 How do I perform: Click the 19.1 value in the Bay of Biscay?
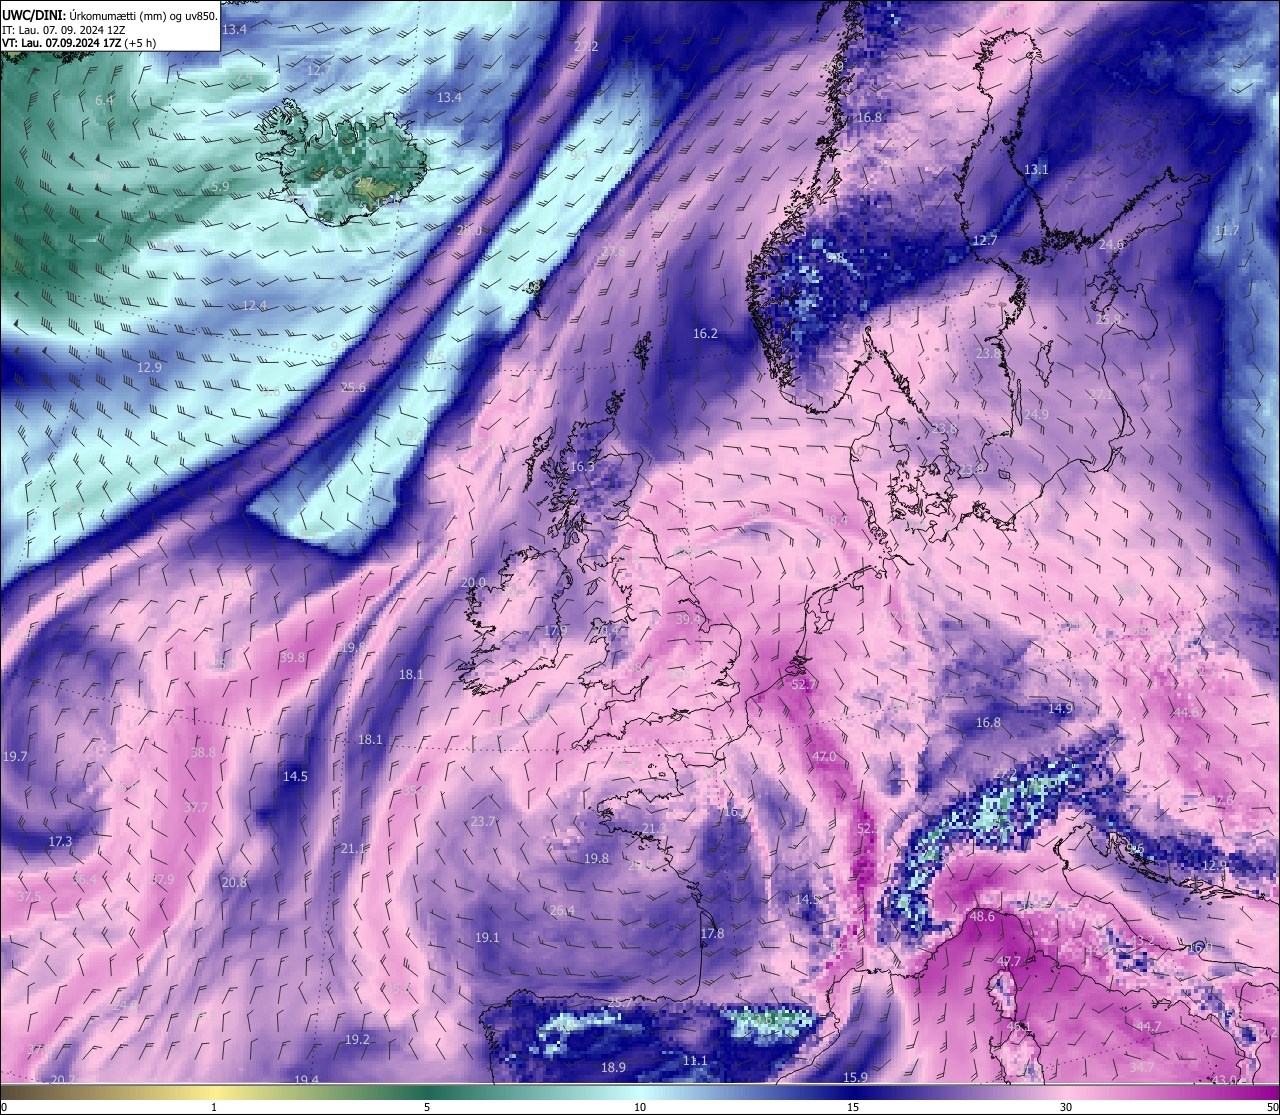coord(487,937)
